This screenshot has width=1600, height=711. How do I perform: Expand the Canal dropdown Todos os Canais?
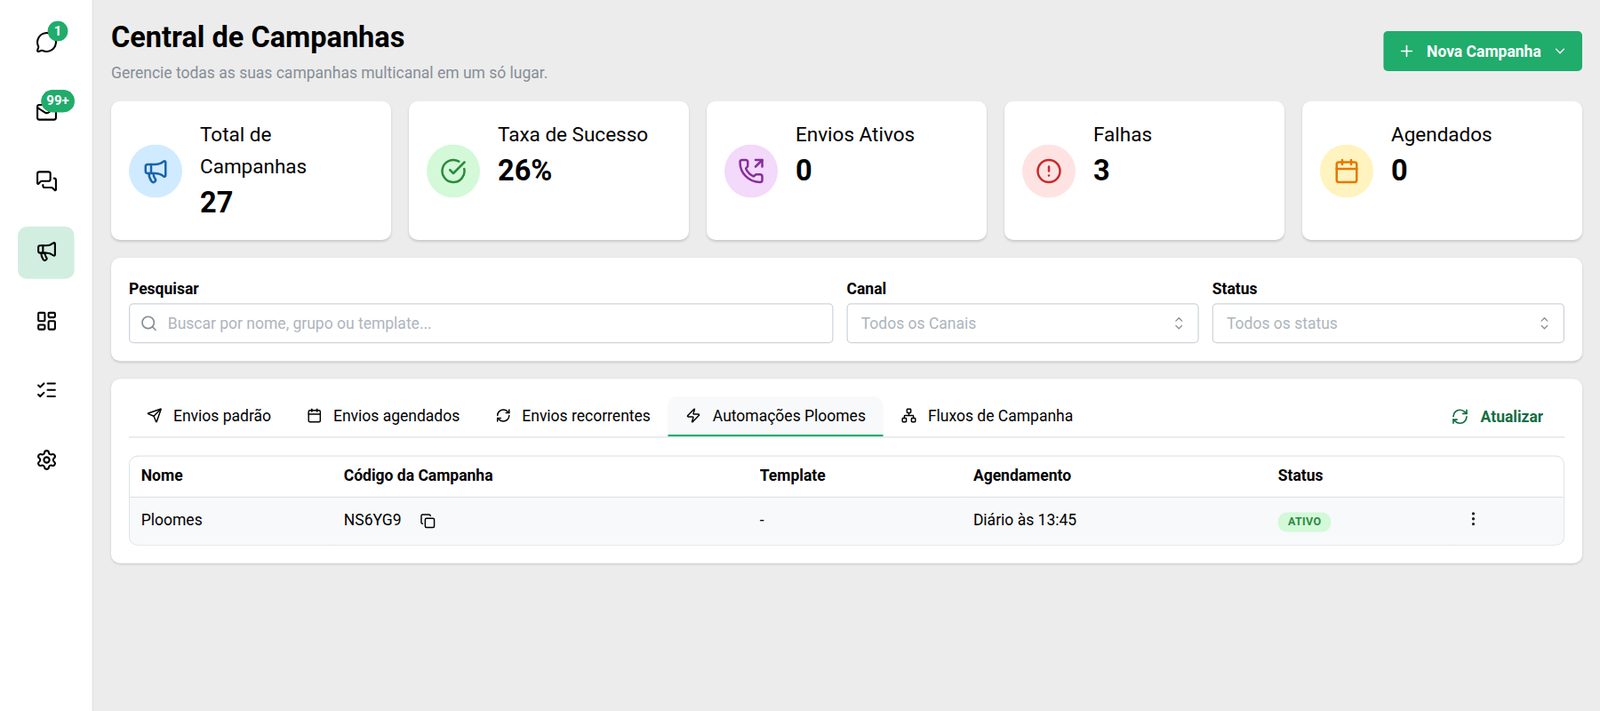(1022, 324)
